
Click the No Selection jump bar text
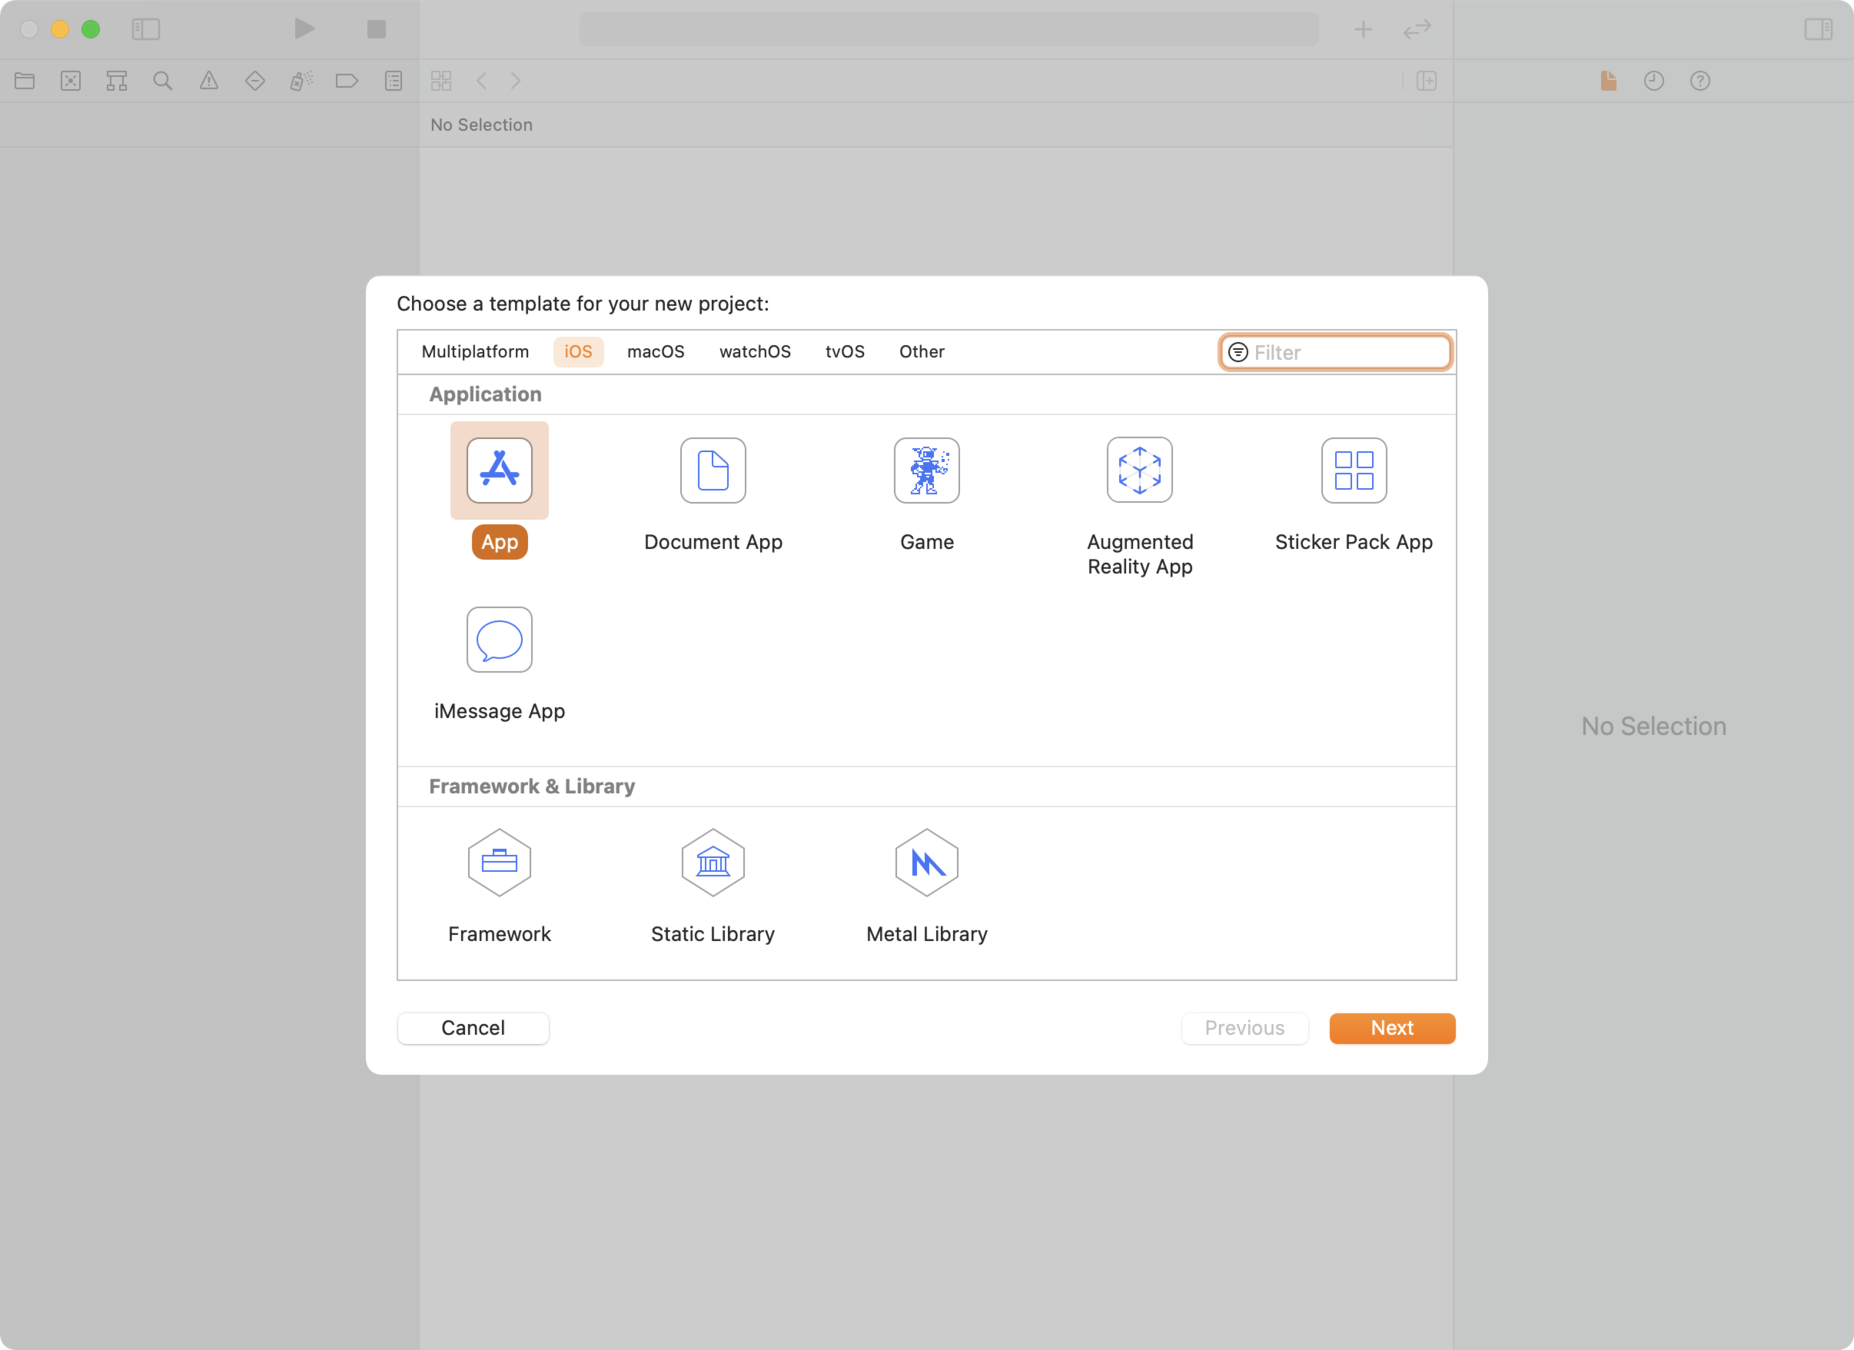coord(481,125)
